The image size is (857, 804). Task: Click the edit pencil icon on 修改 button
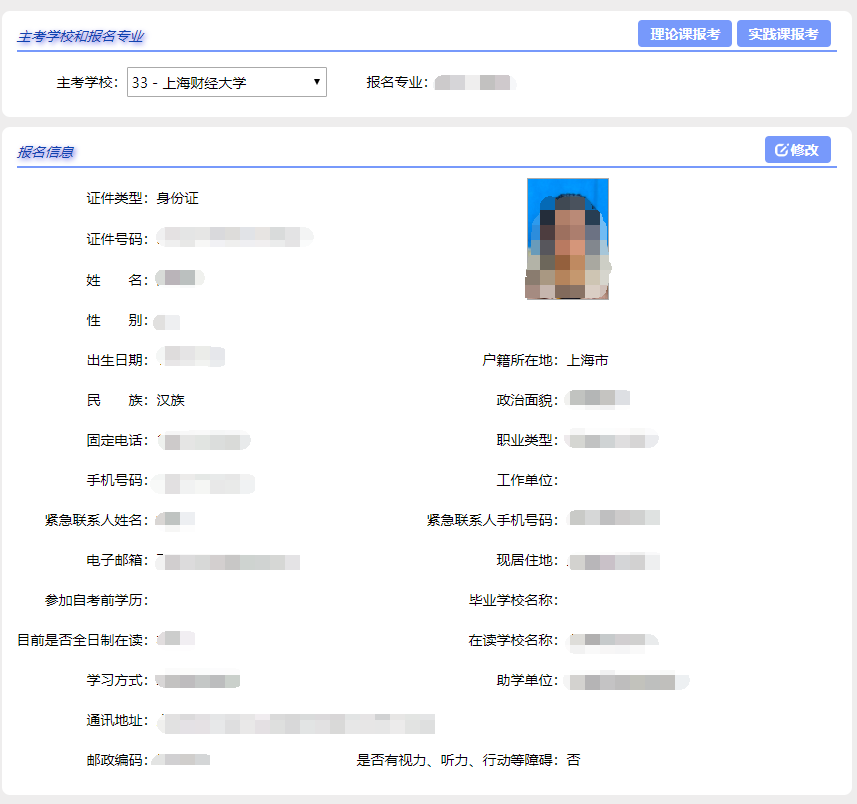coord(783,149)
